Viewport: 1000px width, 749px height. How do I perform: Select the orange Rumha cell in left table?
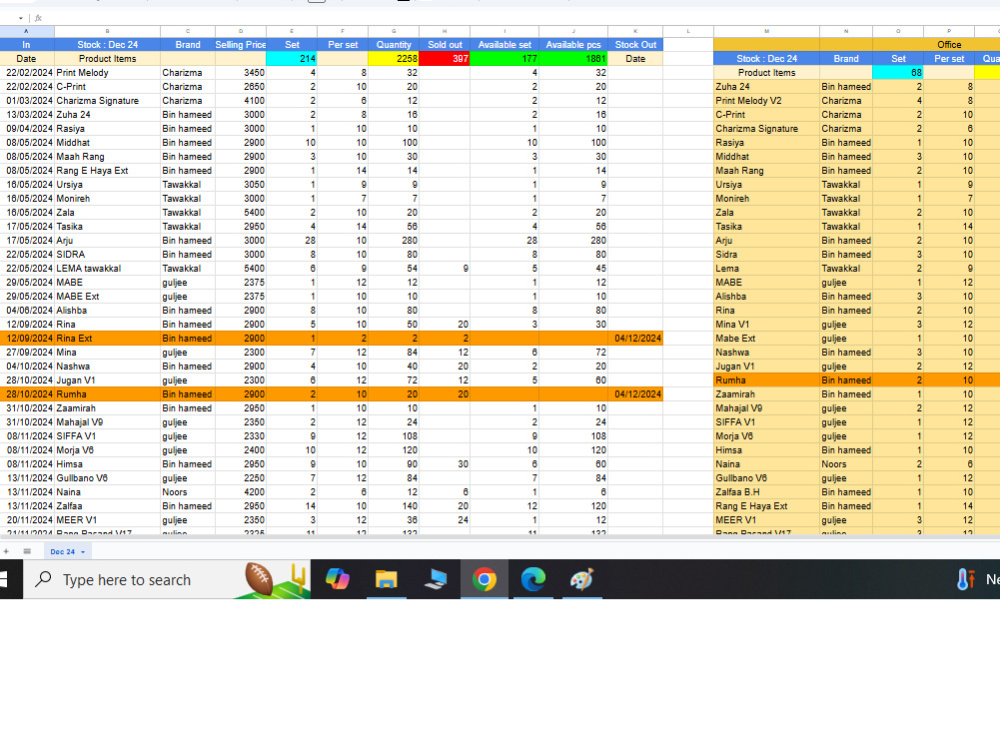107,394
